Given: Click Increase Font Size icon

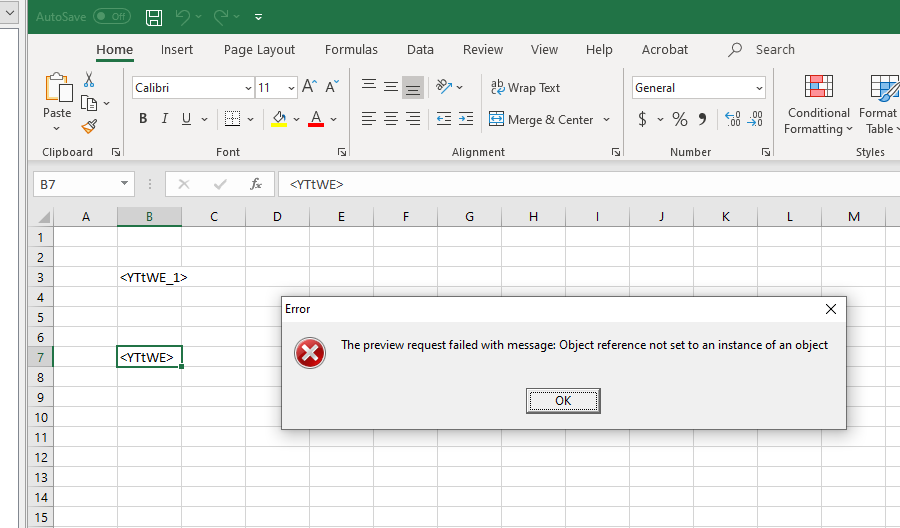Looking at the screenshot, I should coord(309,88).
